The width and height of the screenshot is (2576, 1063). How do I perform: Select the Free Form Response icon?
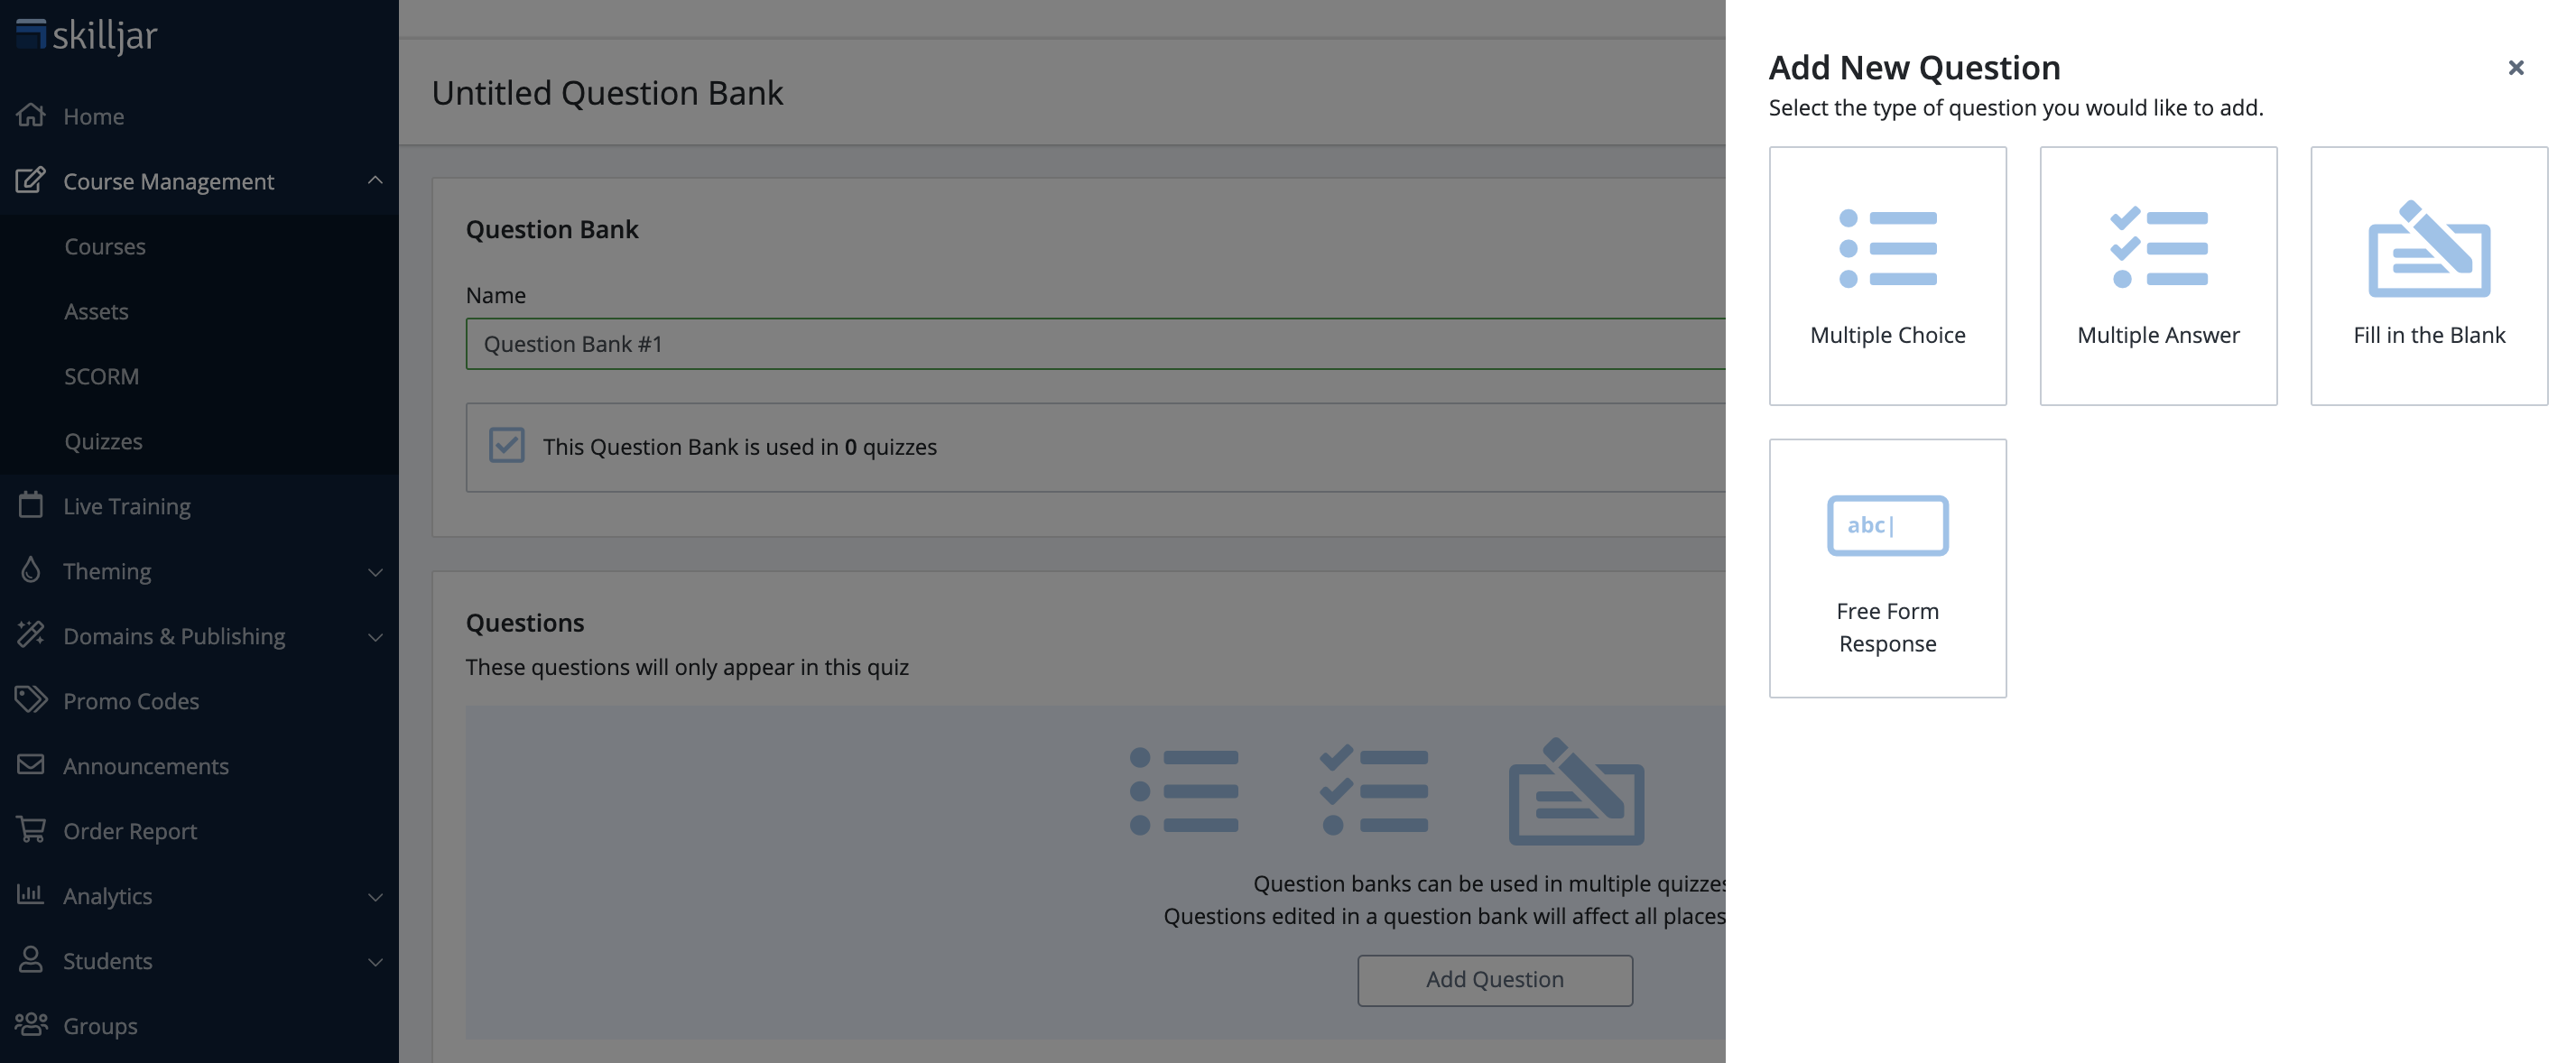(x=1887, y=525)
